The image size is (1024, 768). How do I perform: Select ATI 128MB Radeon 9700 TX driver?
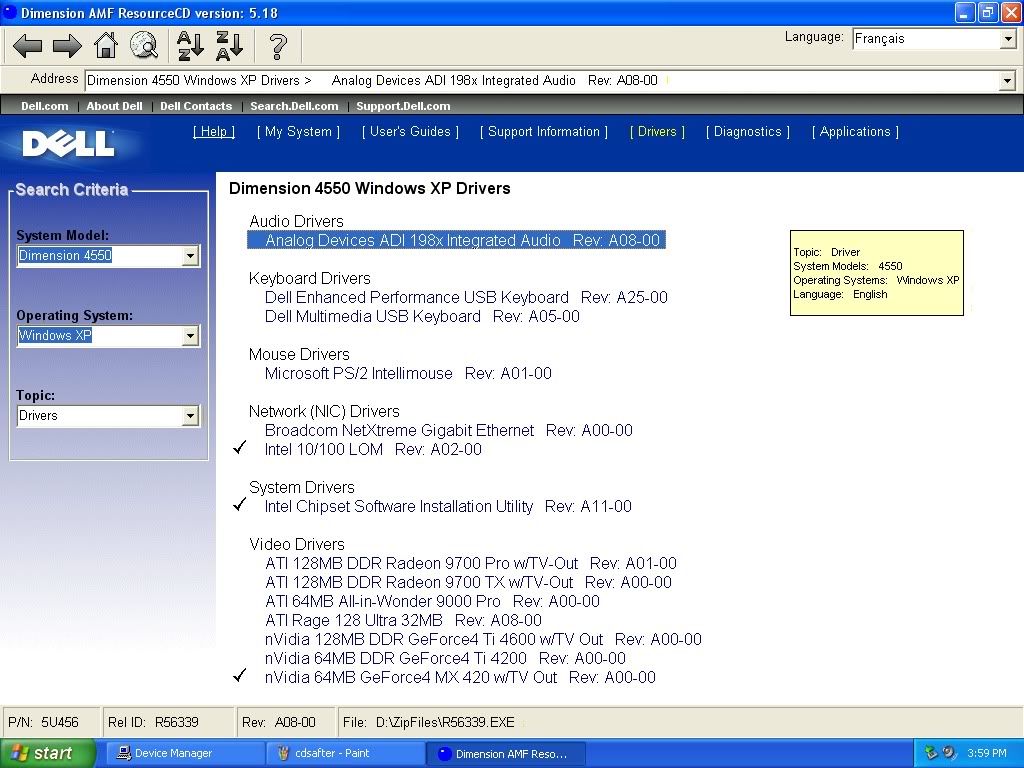(x=468, y=583)
